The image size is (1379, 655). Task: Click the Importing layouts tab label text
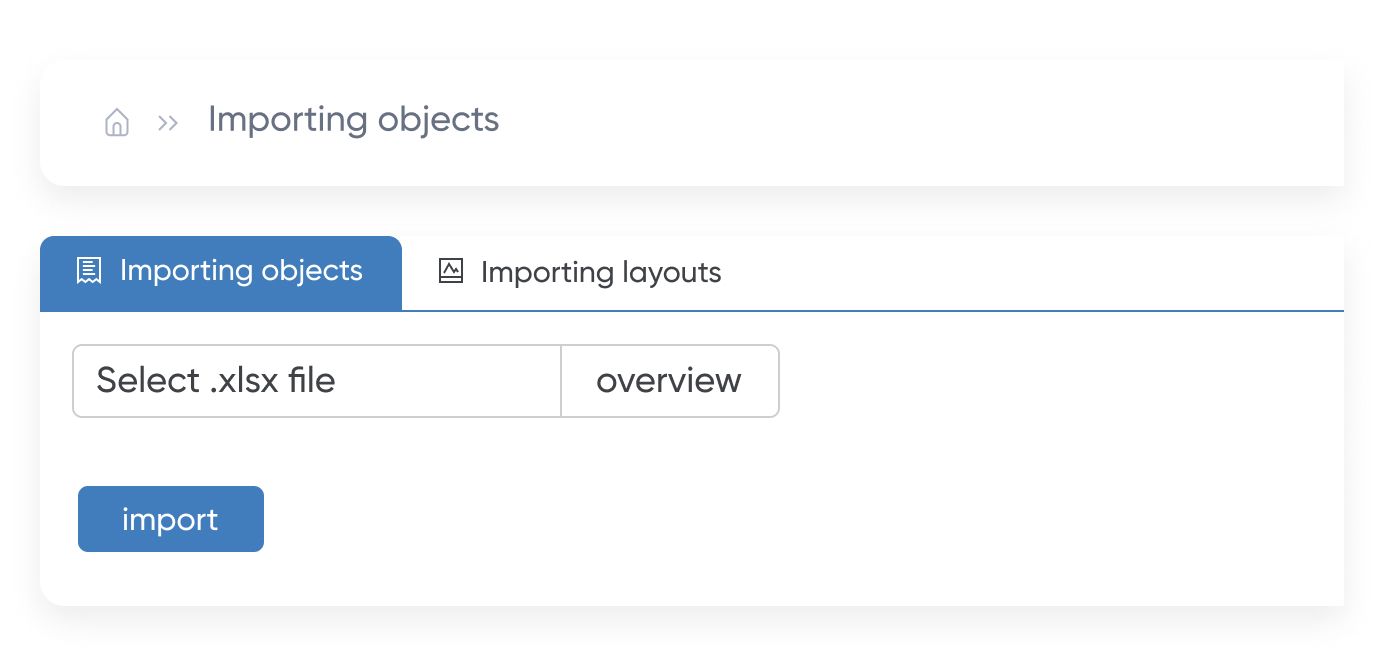tap(601, 272)
